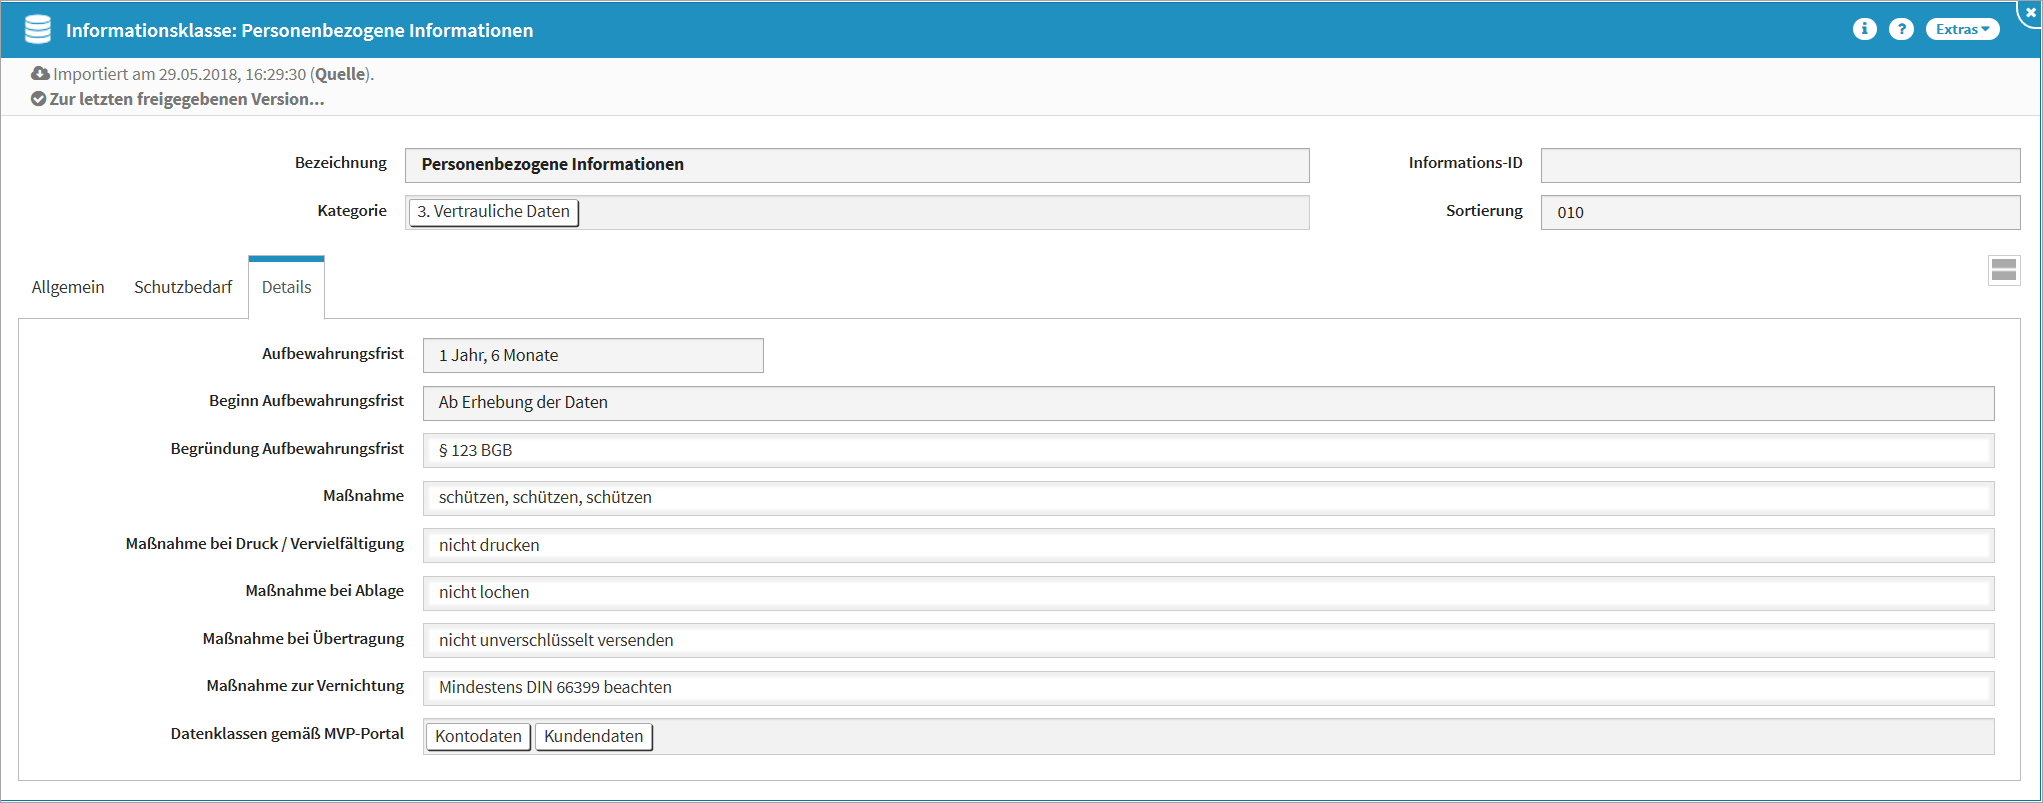Switch to the Schutzbedarf tab
This screenshot has width=2043, height=803.
(x=183, y=287)
